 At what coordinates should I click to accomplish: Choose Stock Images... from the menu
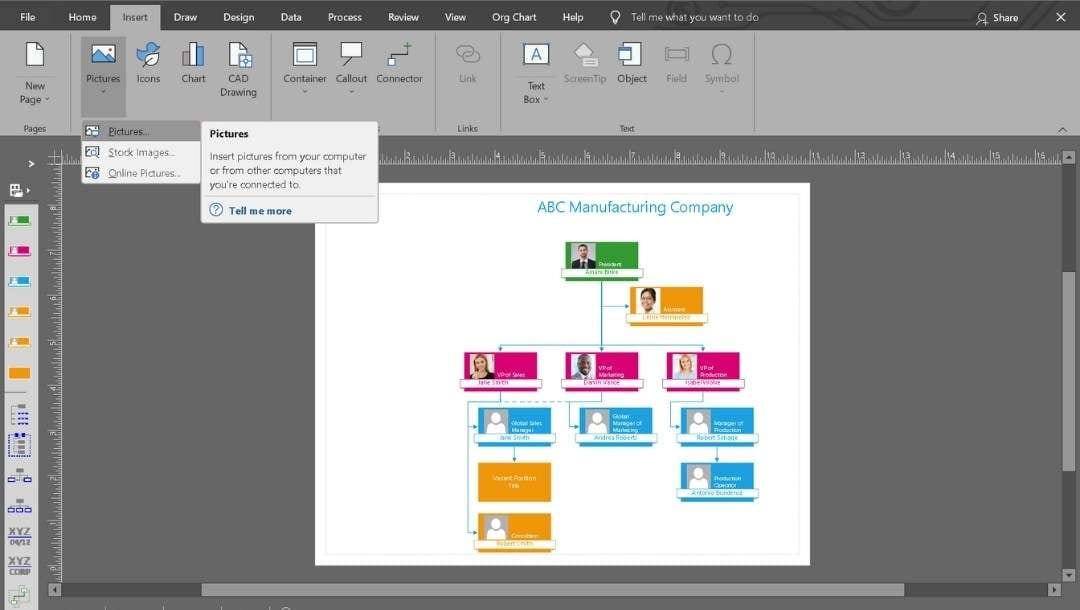point(141,152)
